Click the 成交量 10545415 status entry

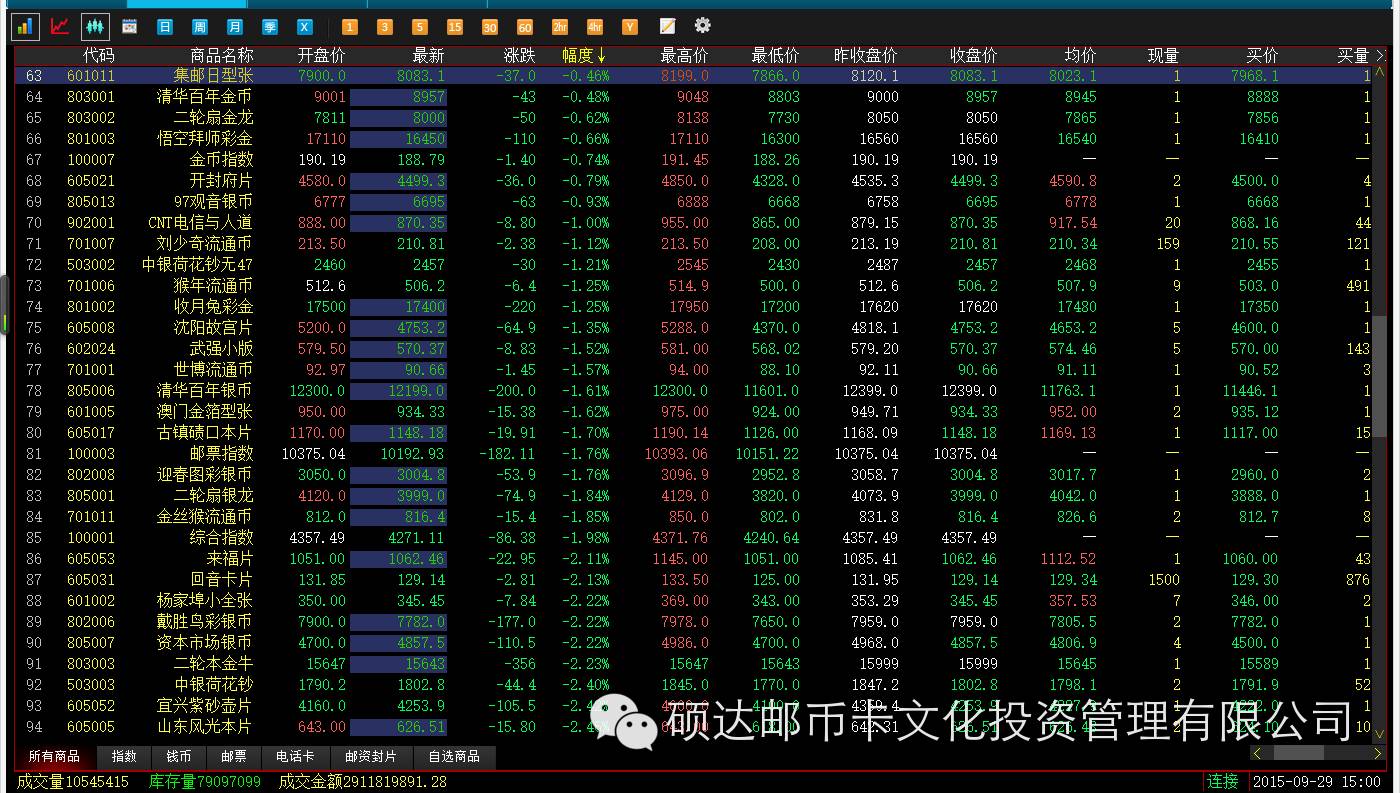73,782
